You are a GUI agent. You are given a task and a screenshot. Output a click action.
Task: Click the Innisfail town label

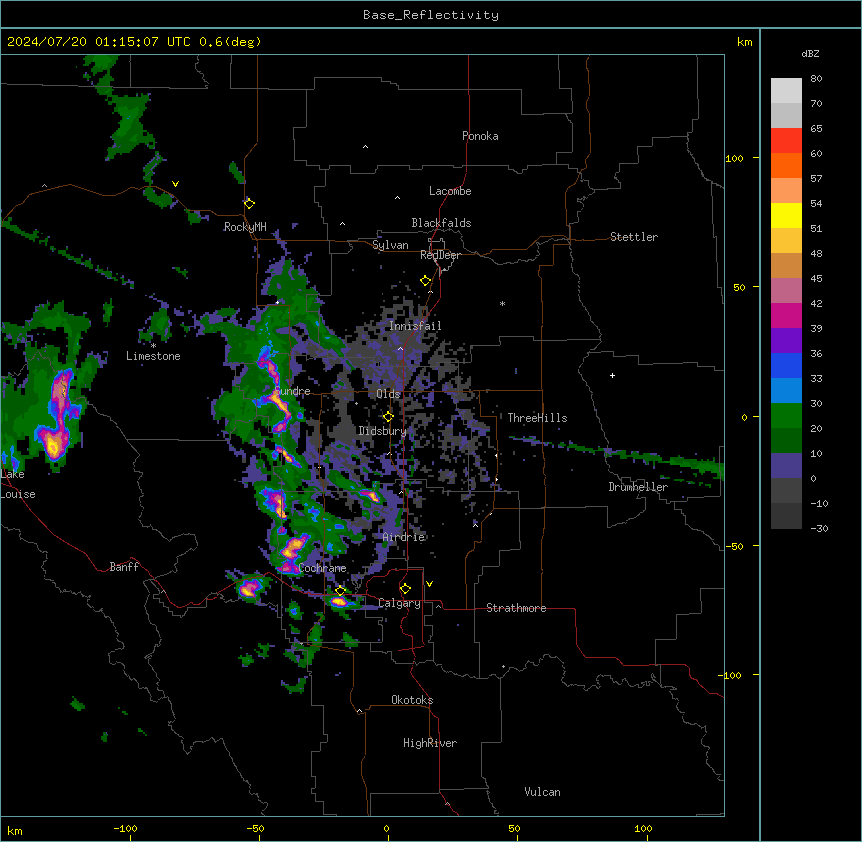coord(415,326)
